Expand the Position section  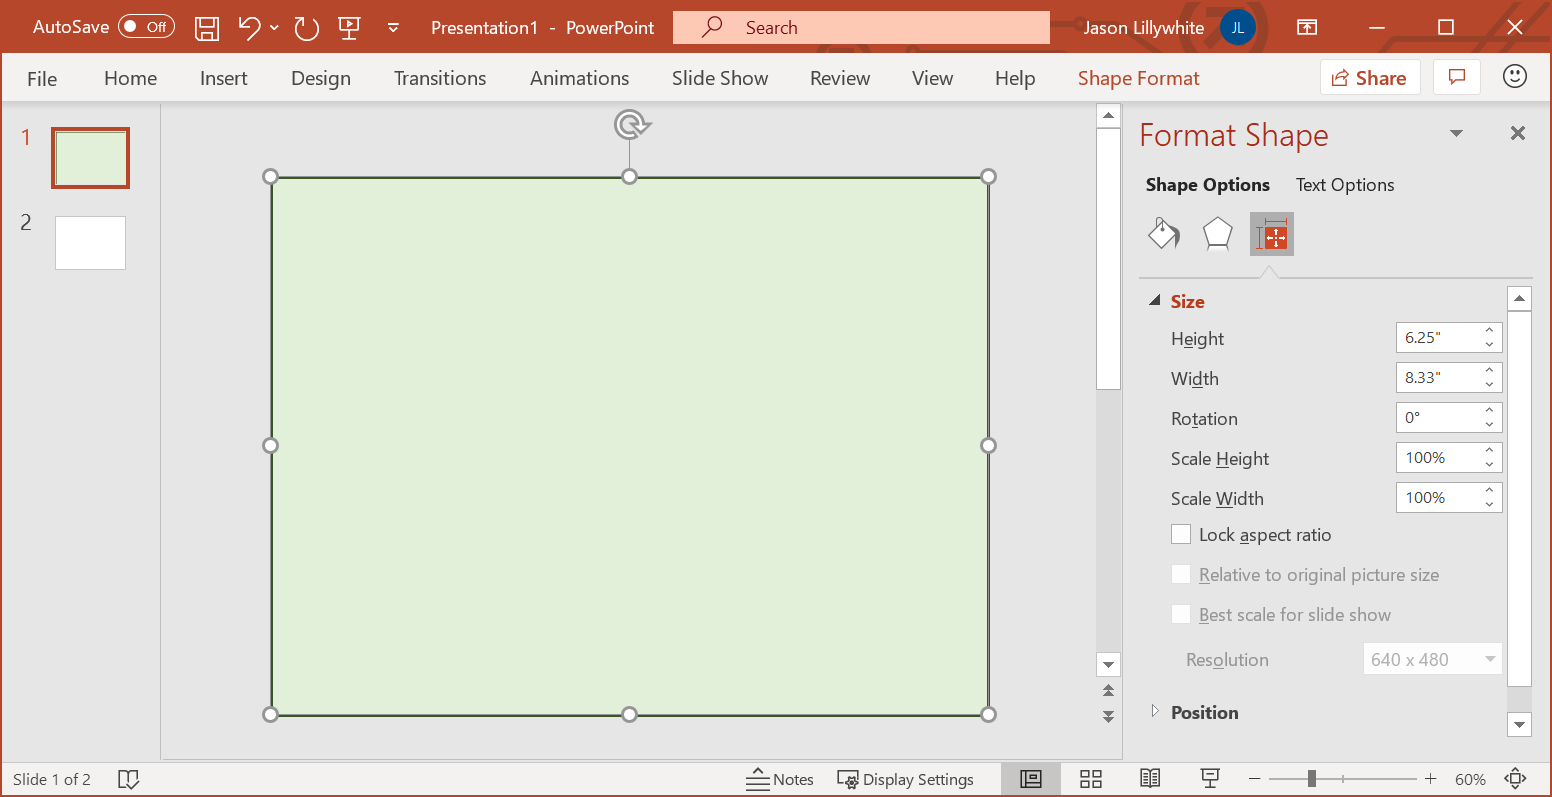1155,712
